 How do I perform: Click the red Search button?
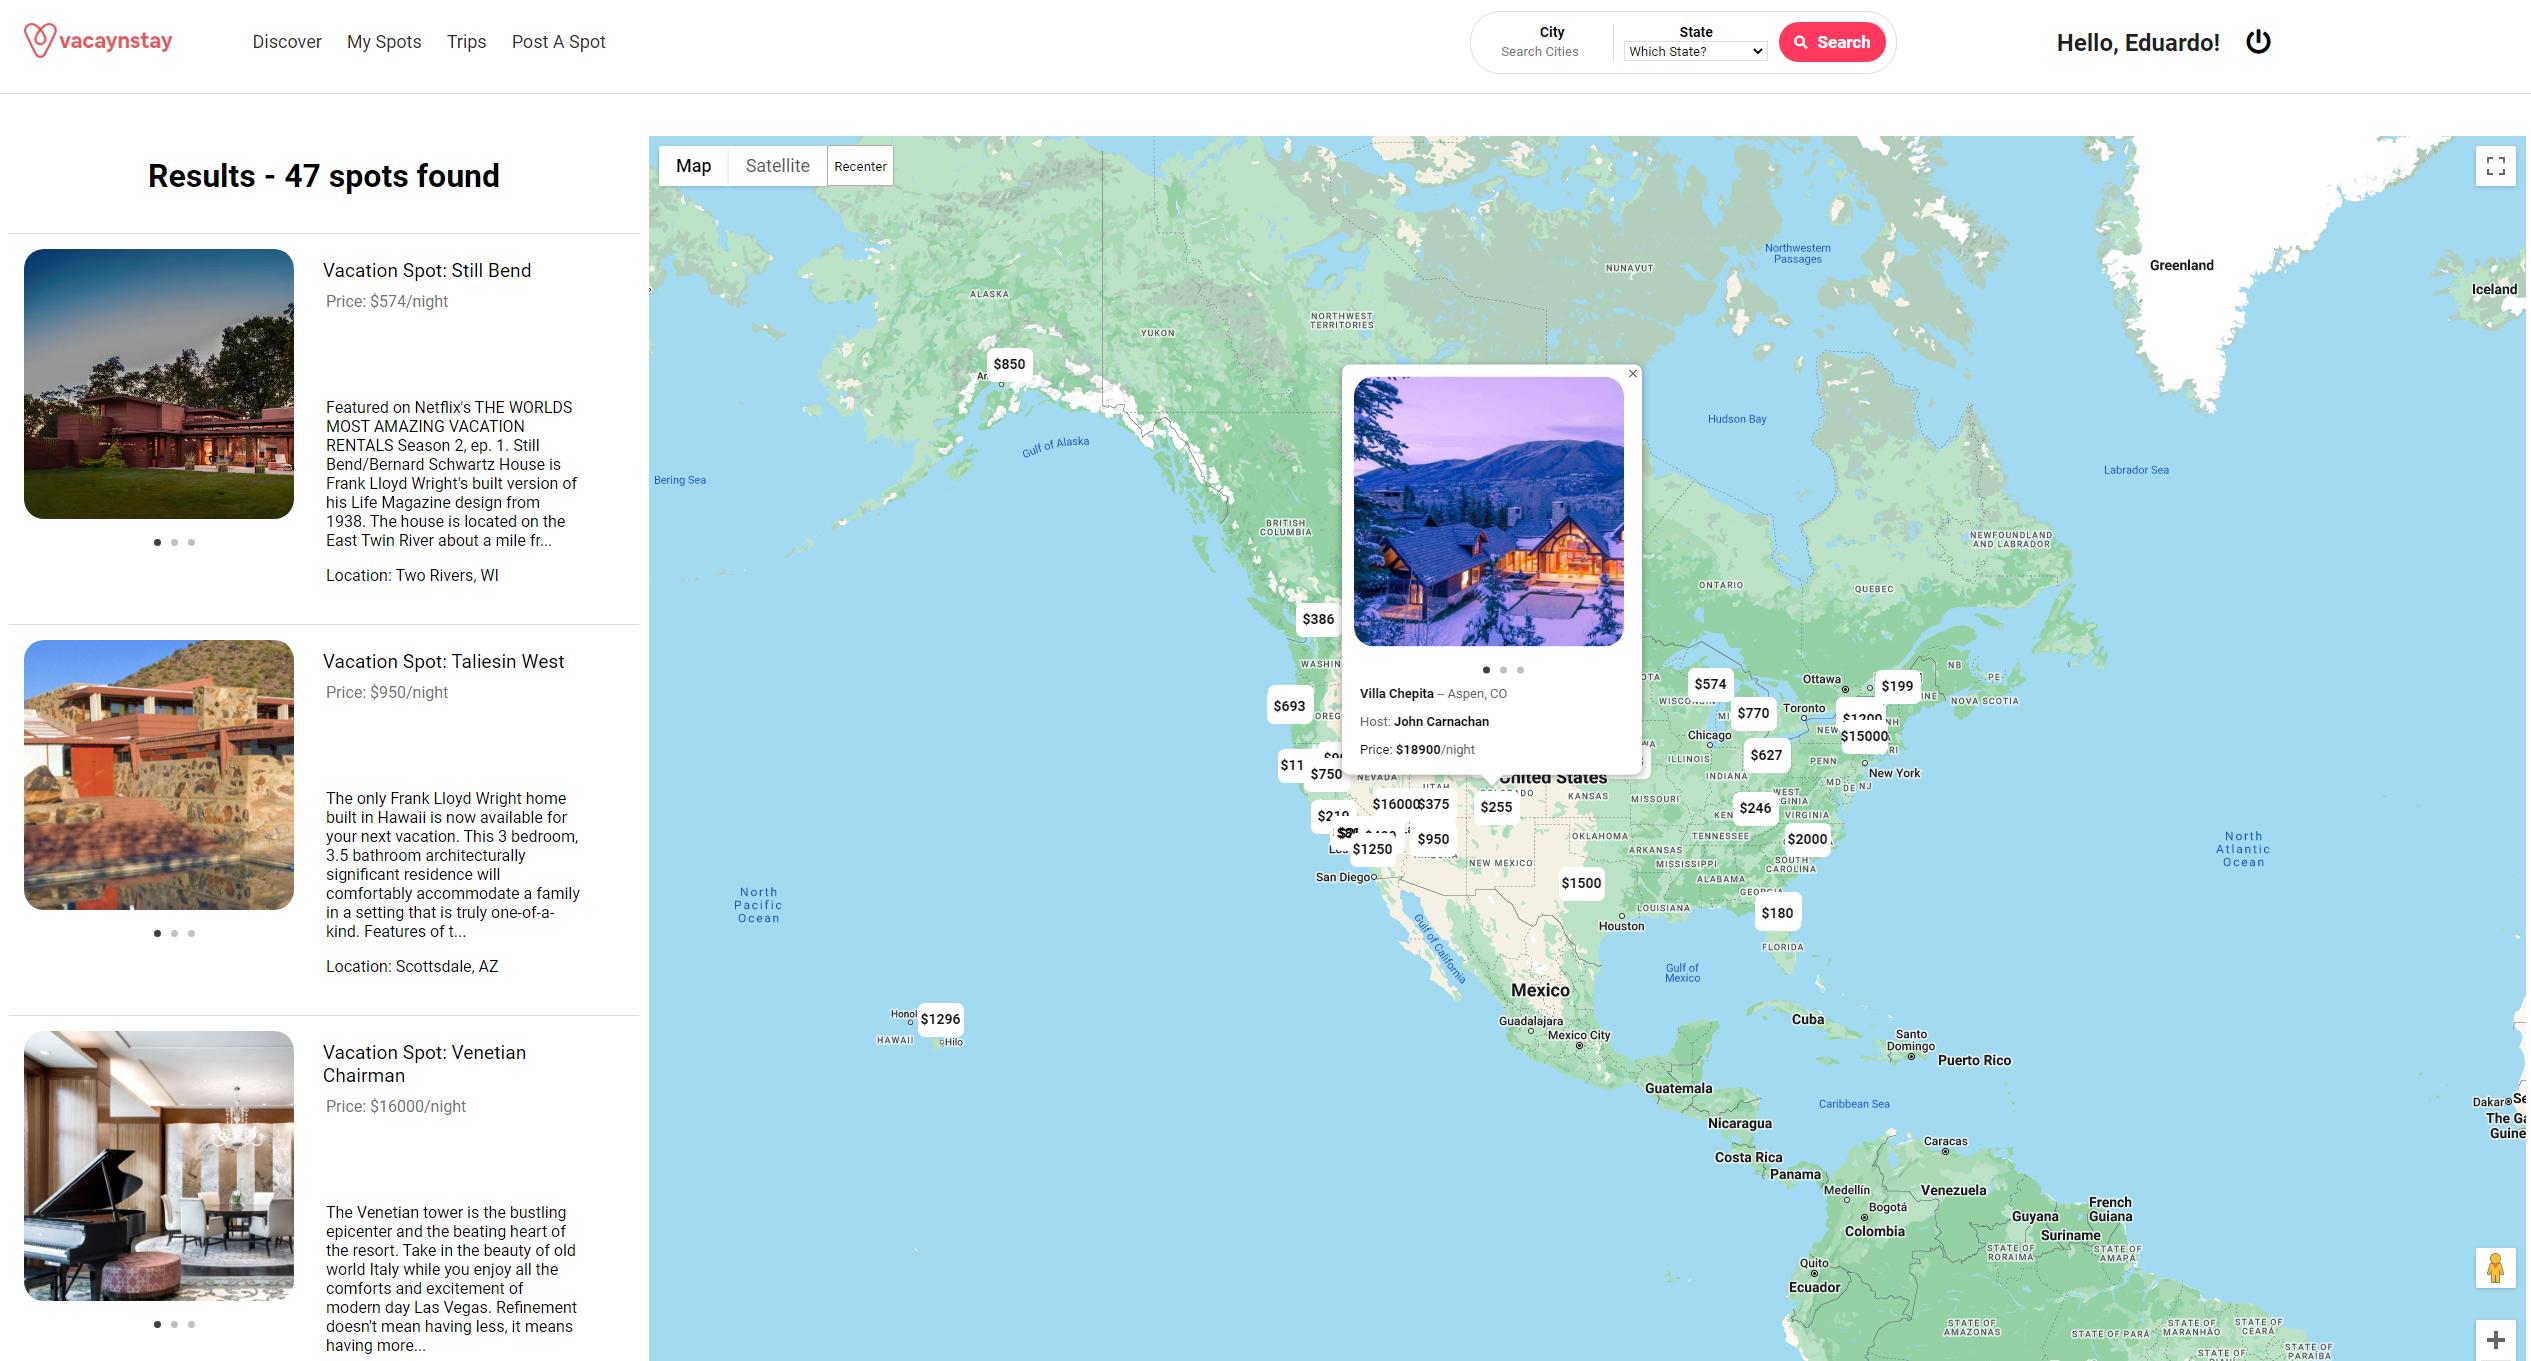point(1832,42)
